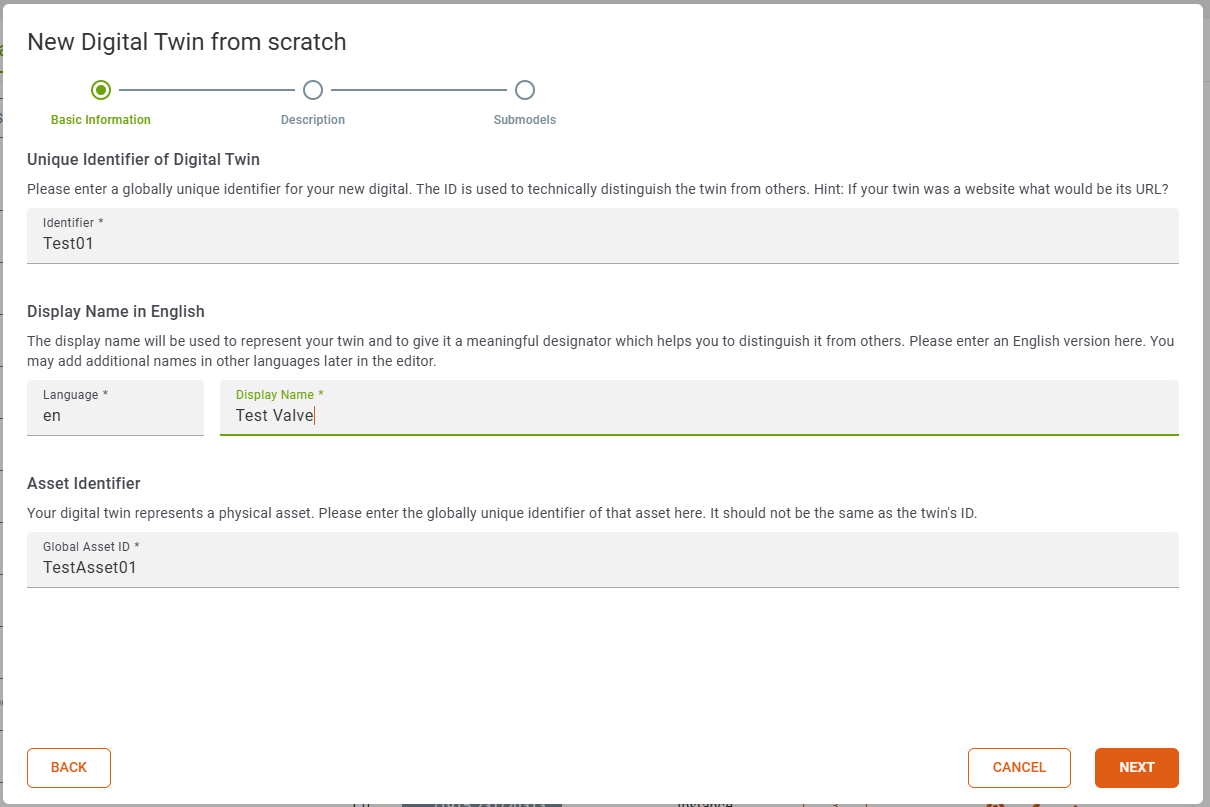Image resolution: width=1210 pixels, height=807 pixels.
Task: Focus the Identifier field containing Test01
Action: click(x=602, y=243)
